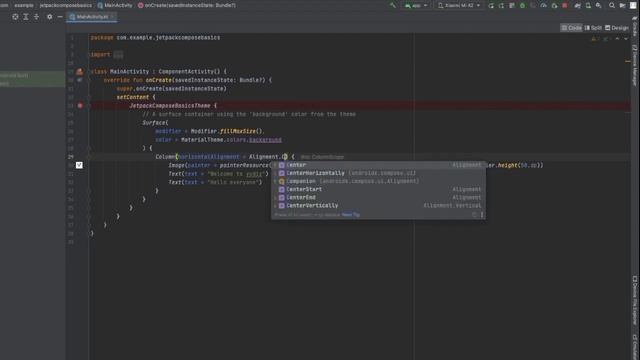
Task: Click the warning stripe mark in the scrollbar
Action: pyautogui.click(x=628, y=61)
